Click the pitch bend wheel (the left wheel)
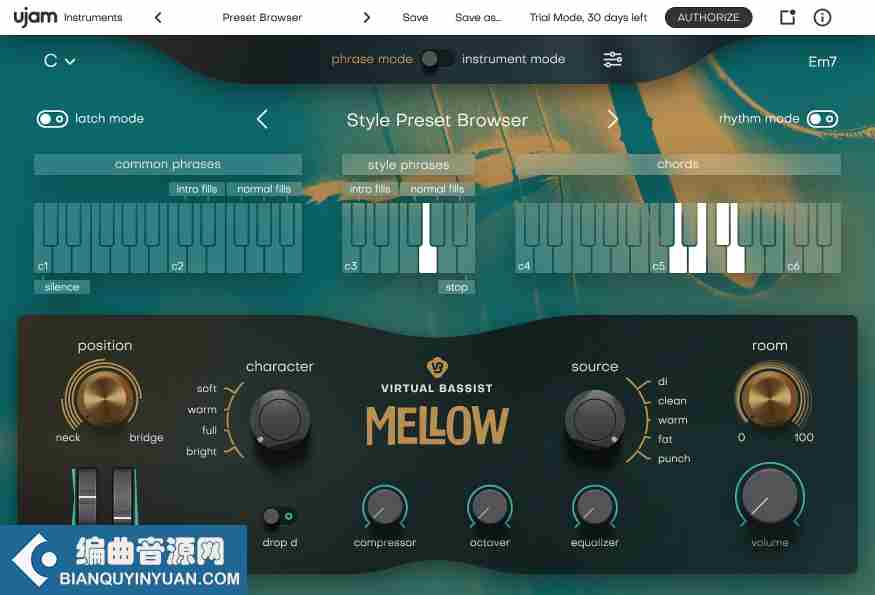The image size is (875, 595). pyautogui.click(x=87, y=496)
